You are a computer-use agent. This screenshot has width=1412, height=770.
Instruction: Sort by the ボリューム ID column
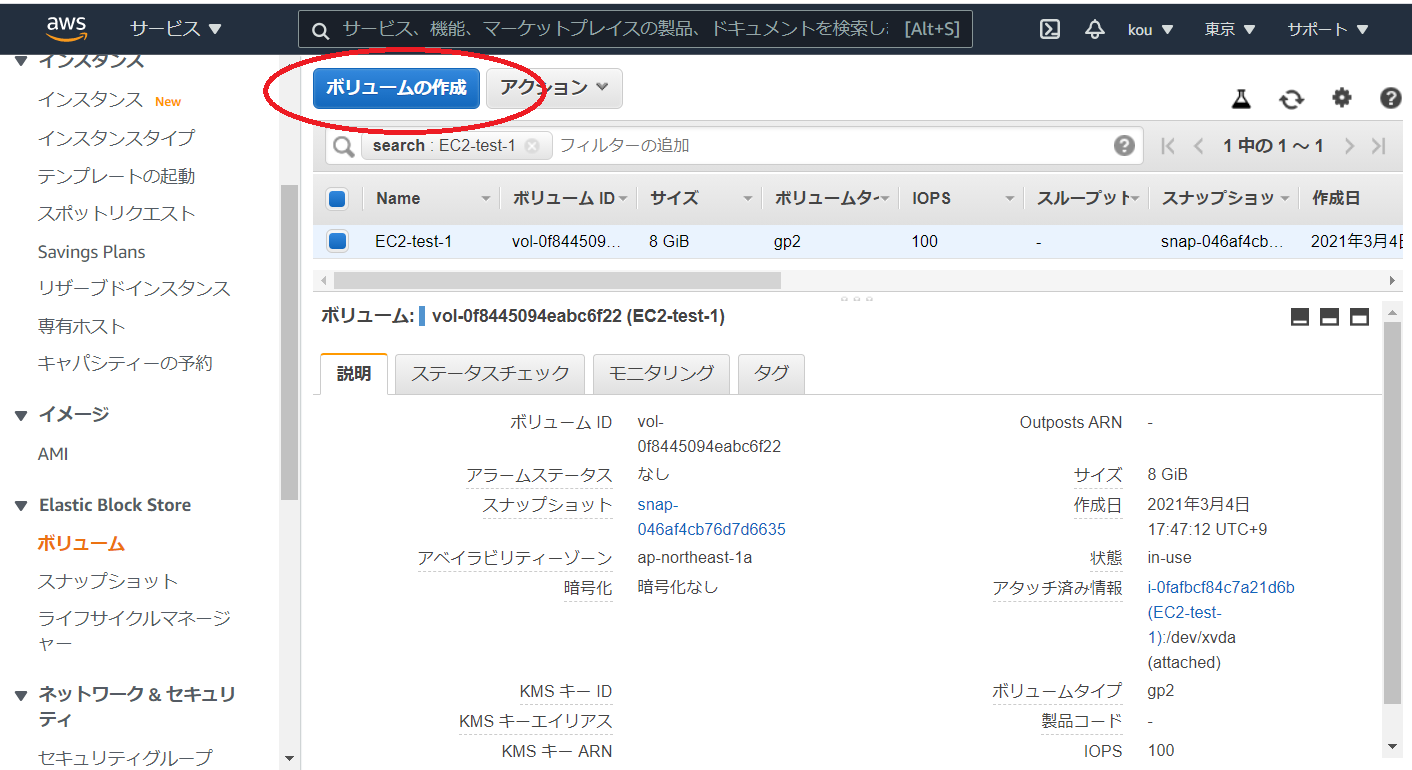coord(569,198)
